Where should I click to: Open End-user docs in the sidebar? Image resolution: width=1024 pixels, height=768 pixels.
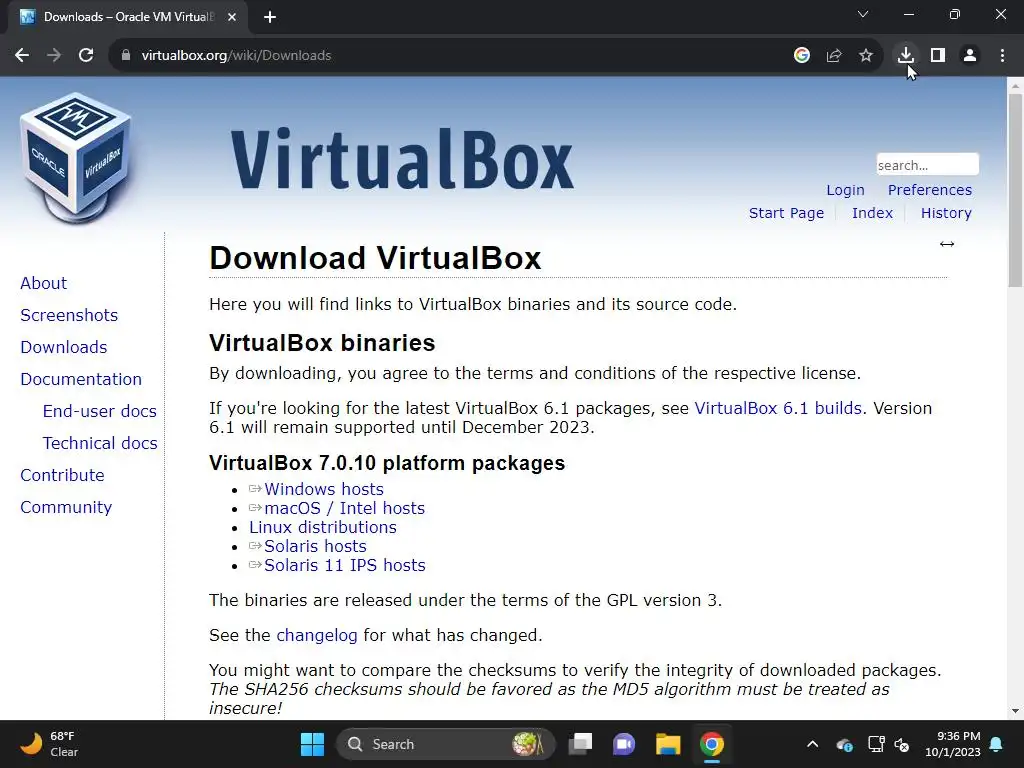point(99,411)
